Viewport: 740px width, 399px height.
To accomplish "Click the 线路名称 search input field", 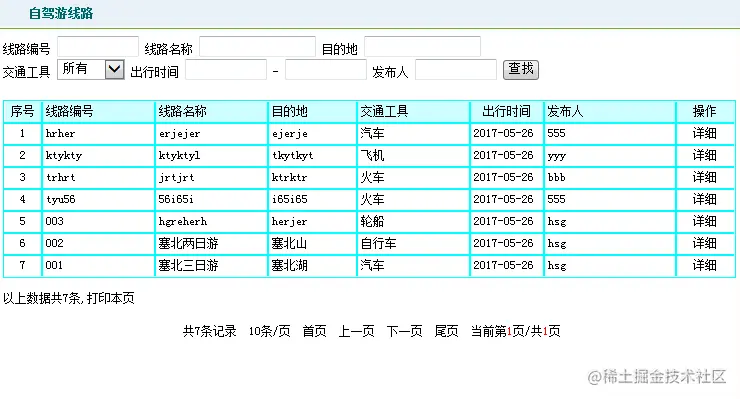I will (257, 47).
